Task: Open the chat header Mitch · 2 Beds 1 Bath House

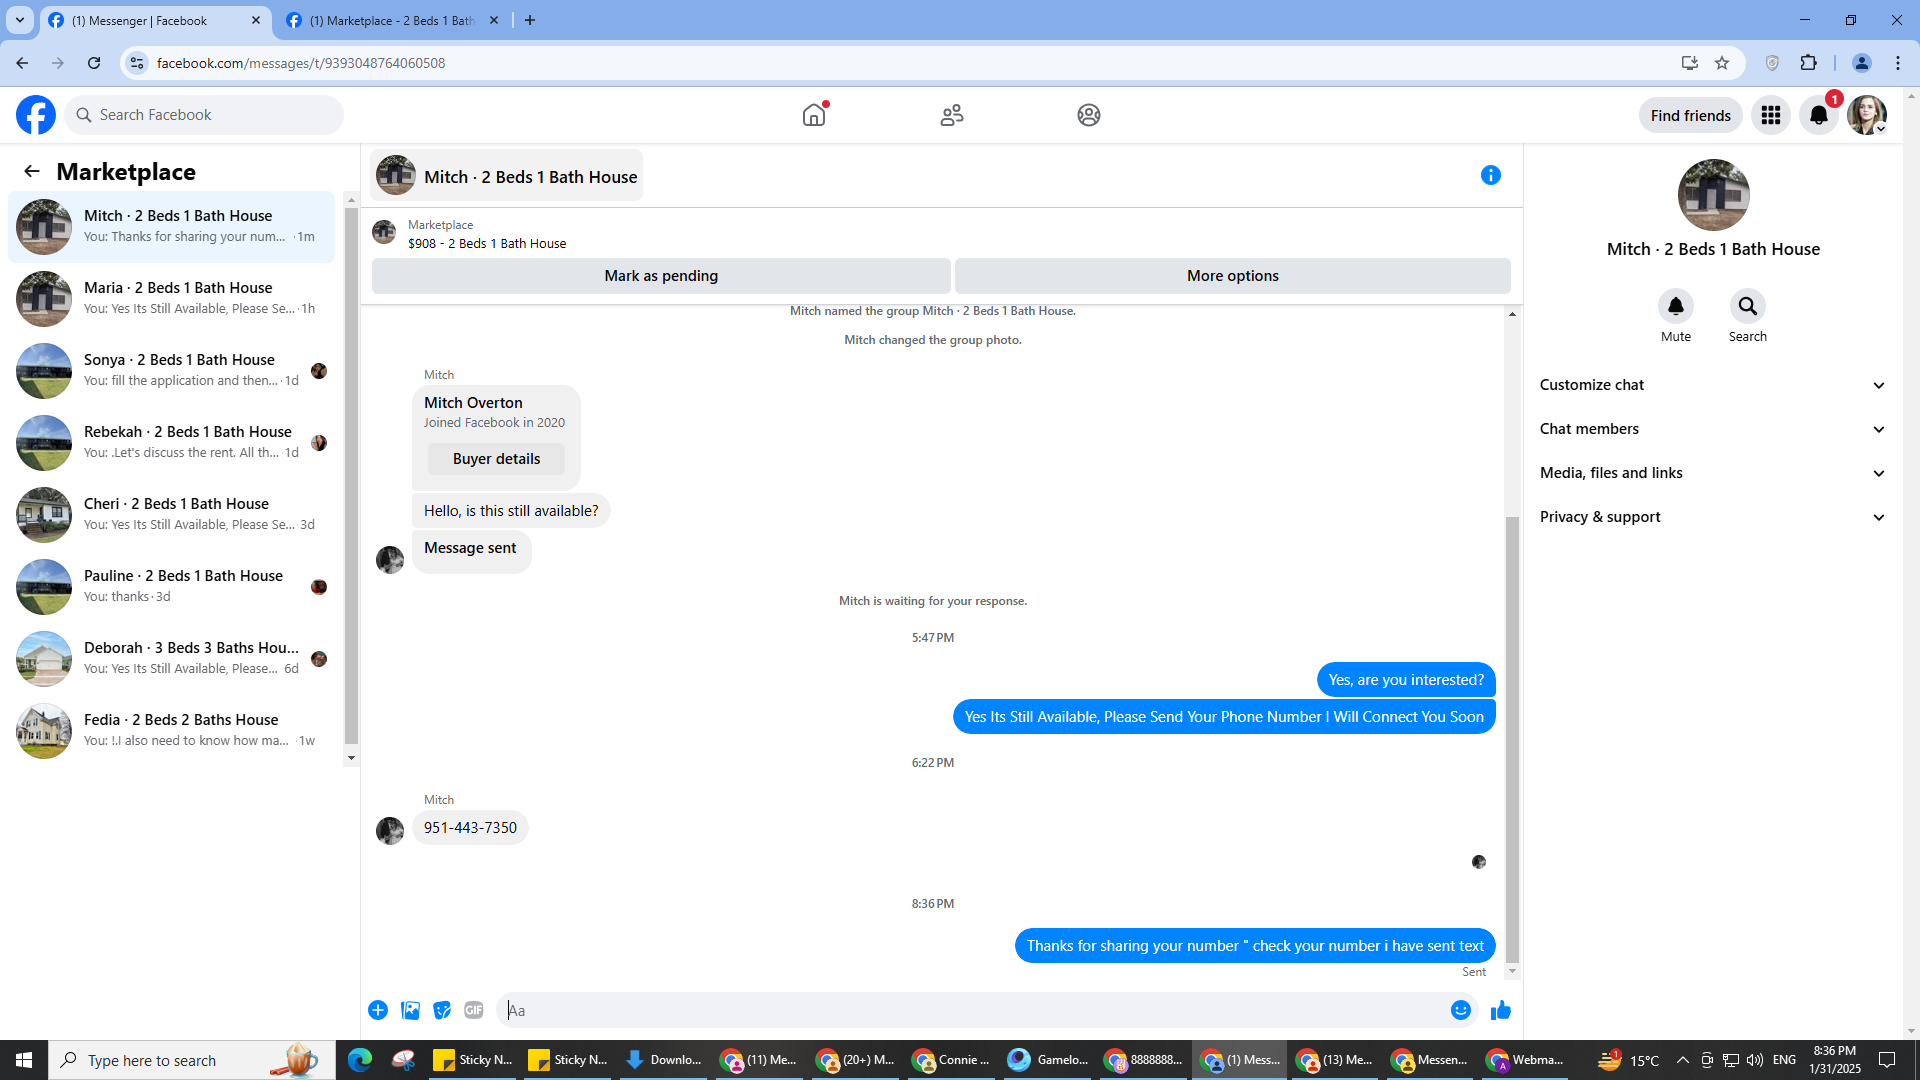Action: 507,176
